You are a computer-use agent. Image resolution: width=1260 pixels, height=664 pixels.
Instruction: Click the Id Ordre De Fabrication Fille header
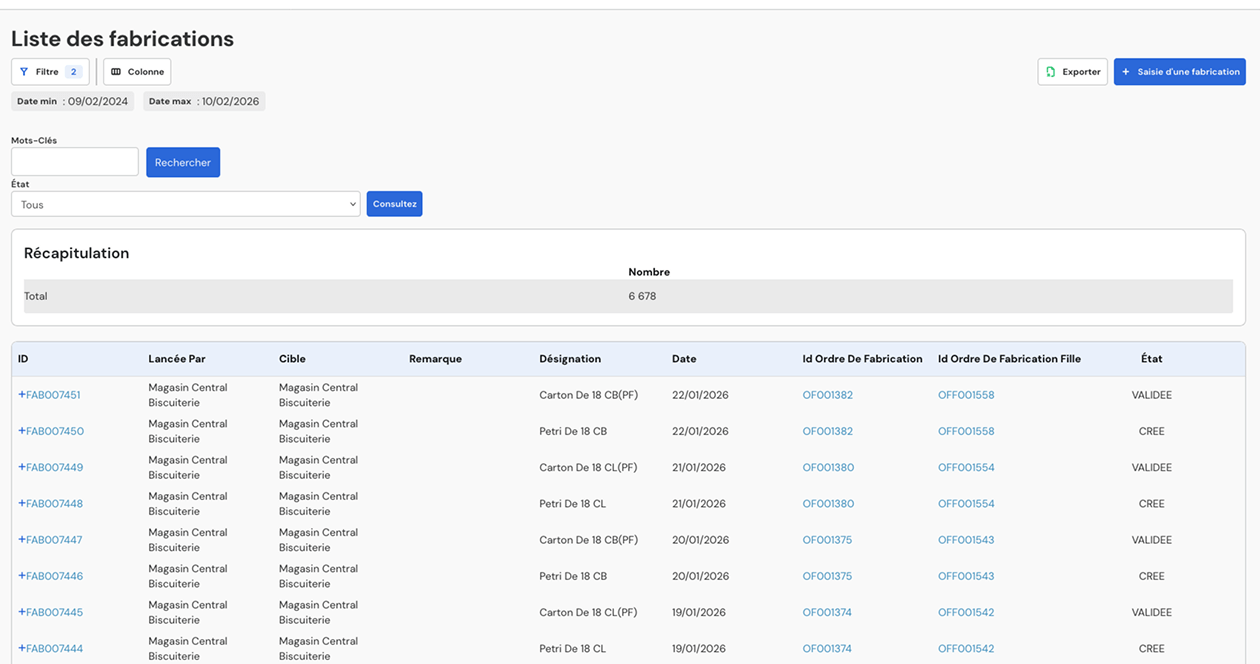click(x=1009, y=358)
